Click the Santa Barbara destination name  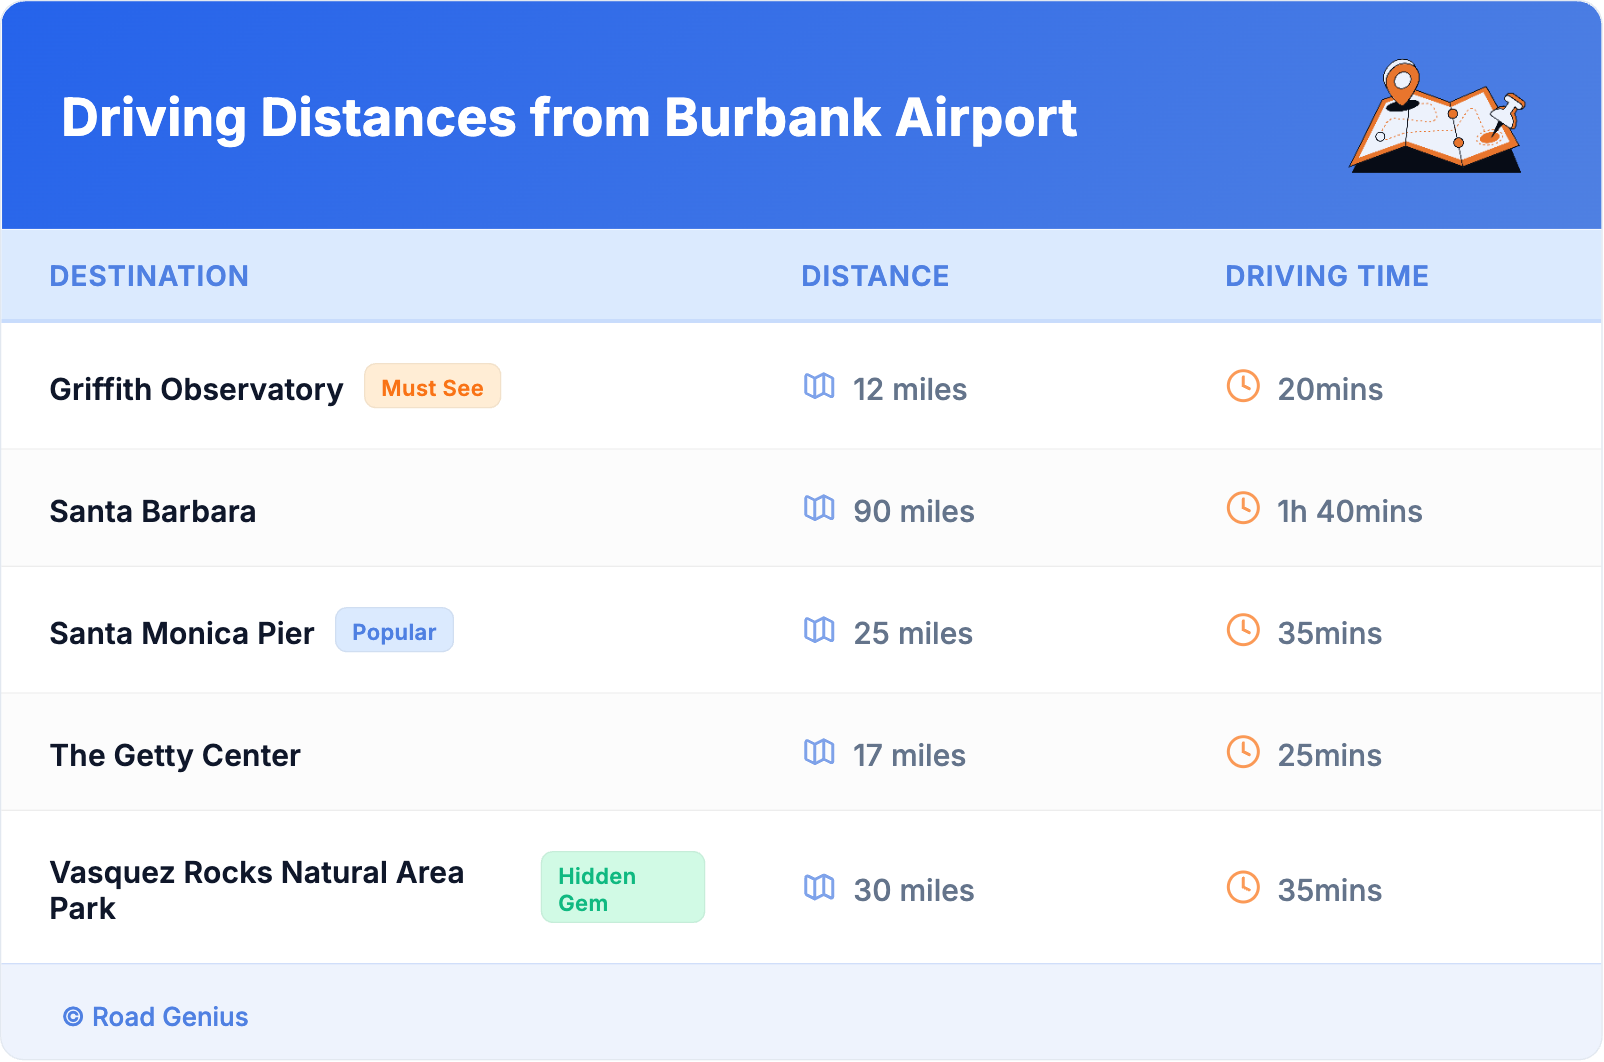point(153,511)
